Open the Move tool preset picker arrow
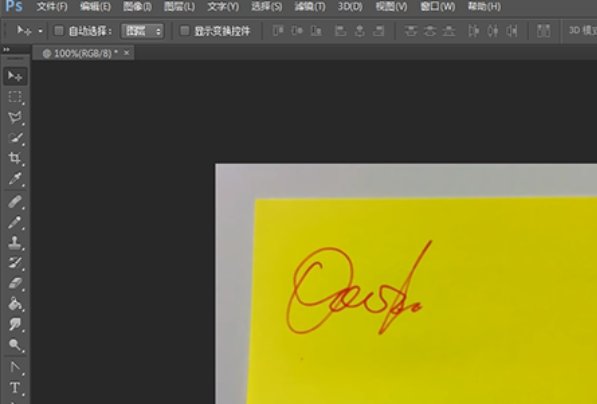597x404 pixels. (40, 31)
